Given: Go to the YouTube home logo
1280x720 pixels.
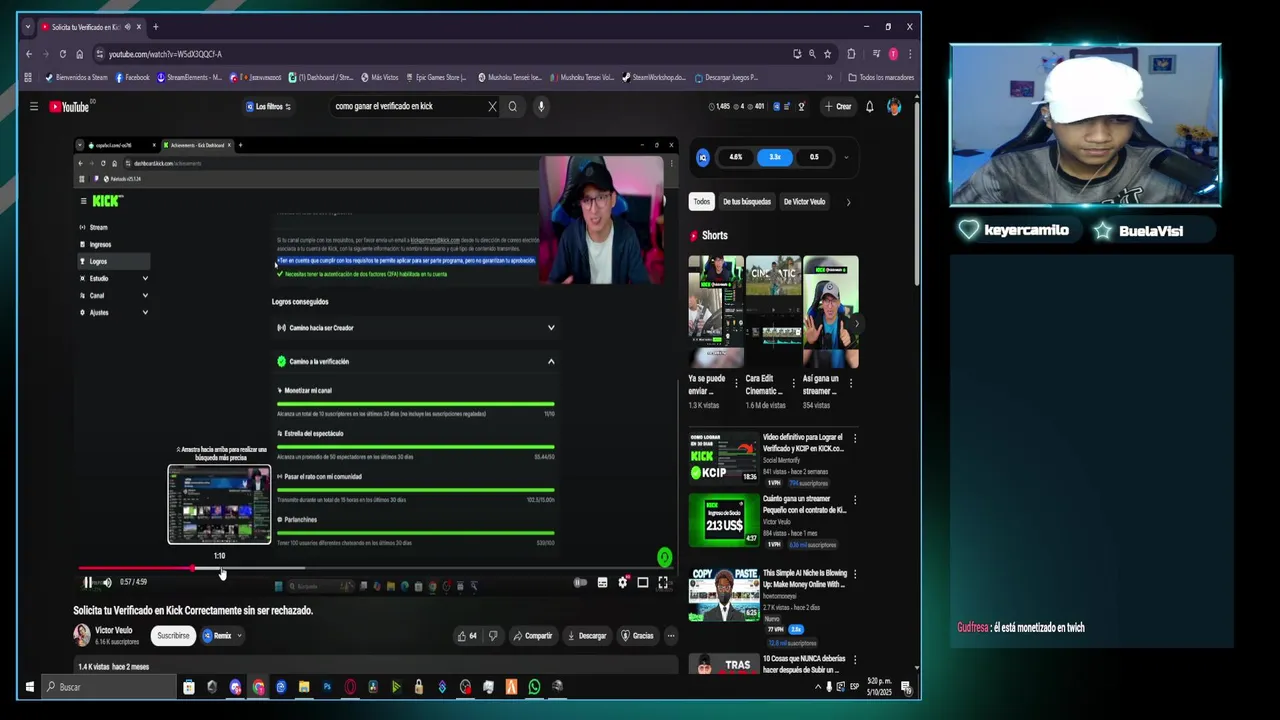Looking at the screenshot, I should click(x=69, y=106).
